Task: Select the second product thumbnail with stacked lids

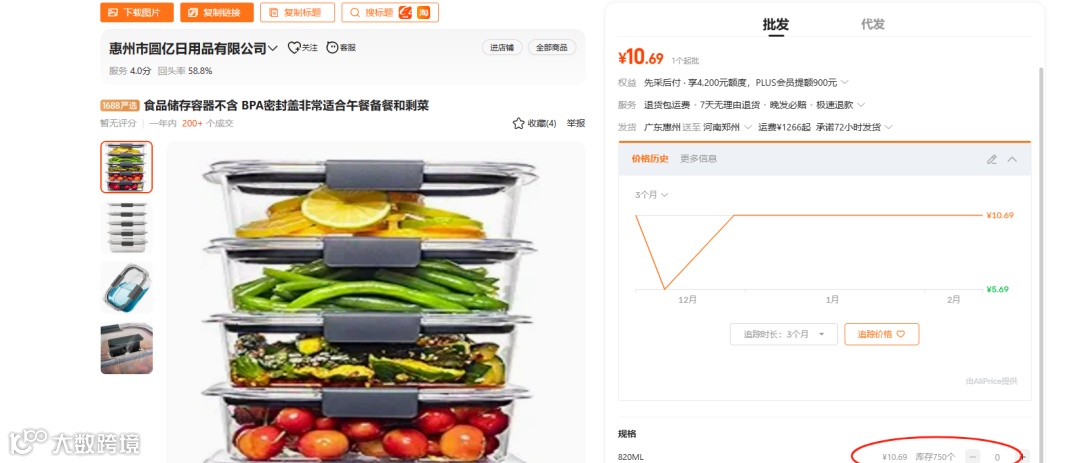Action: click(x=127, y=227)
